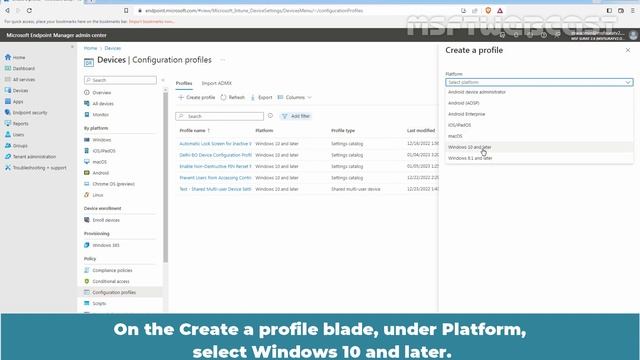The height and width of the screenshot is (360, 640).
Task: Open the Columns chooser
Action: [x=294, y=98]
